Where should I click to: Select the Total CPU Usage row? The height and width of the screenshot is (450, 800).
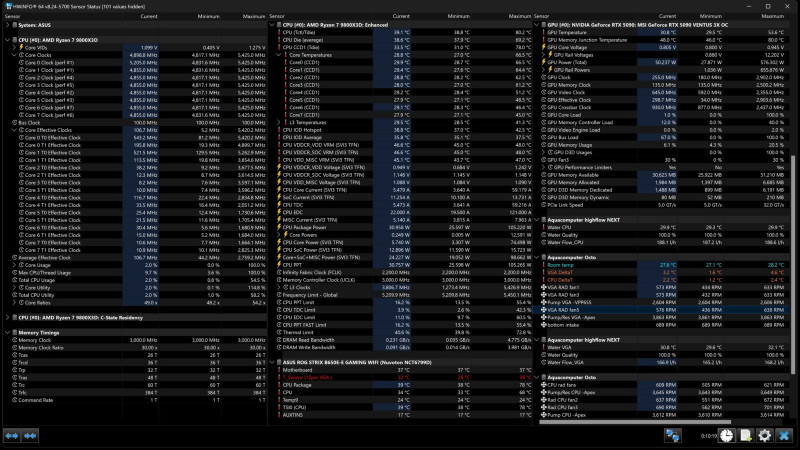[134, 280]
